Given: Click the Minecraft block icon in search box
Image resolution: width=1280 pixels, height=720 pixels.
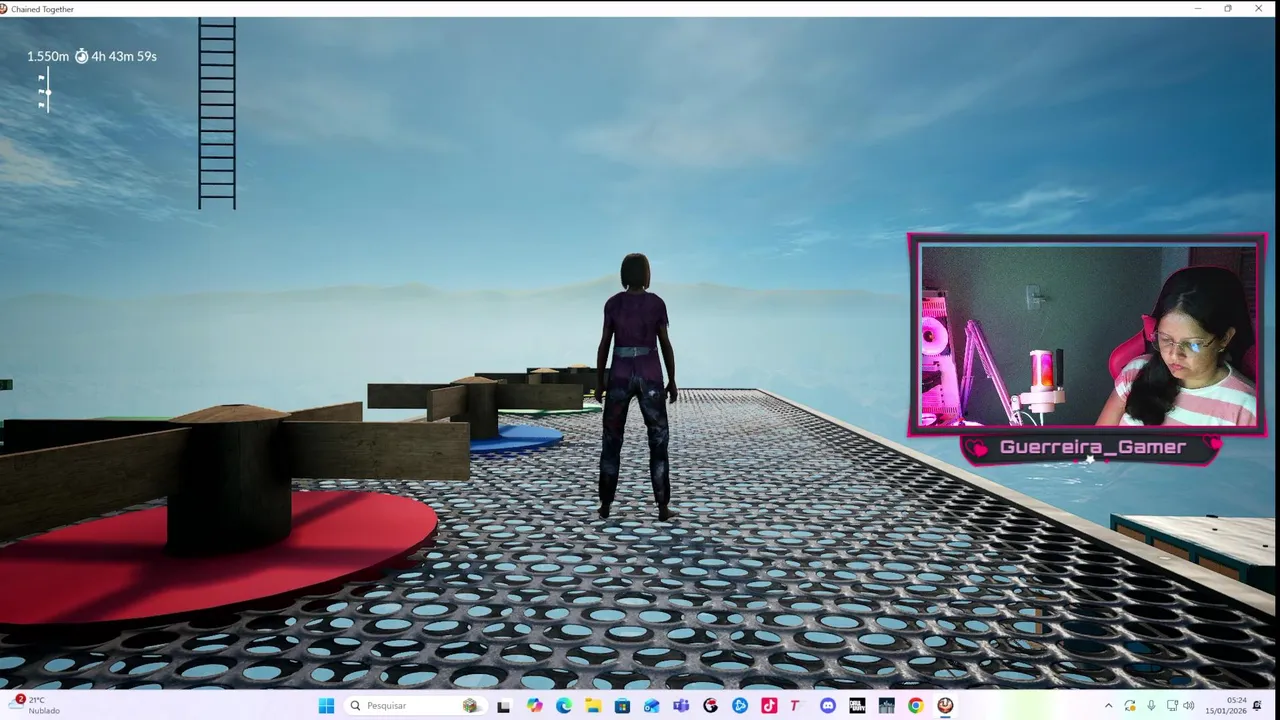Looking at the screenshot, I should (470, 706).
